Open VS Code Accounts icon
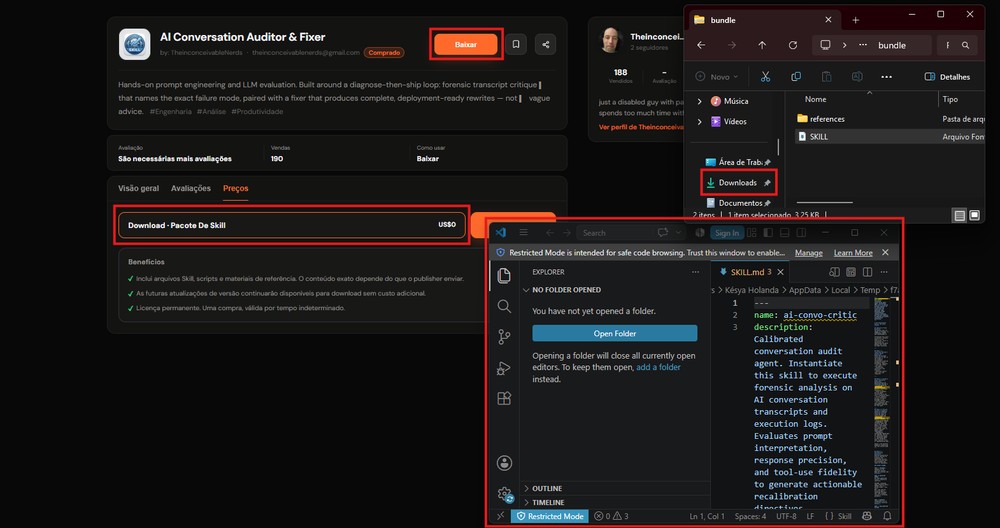The image size is (1000, 528). (504, 463)
